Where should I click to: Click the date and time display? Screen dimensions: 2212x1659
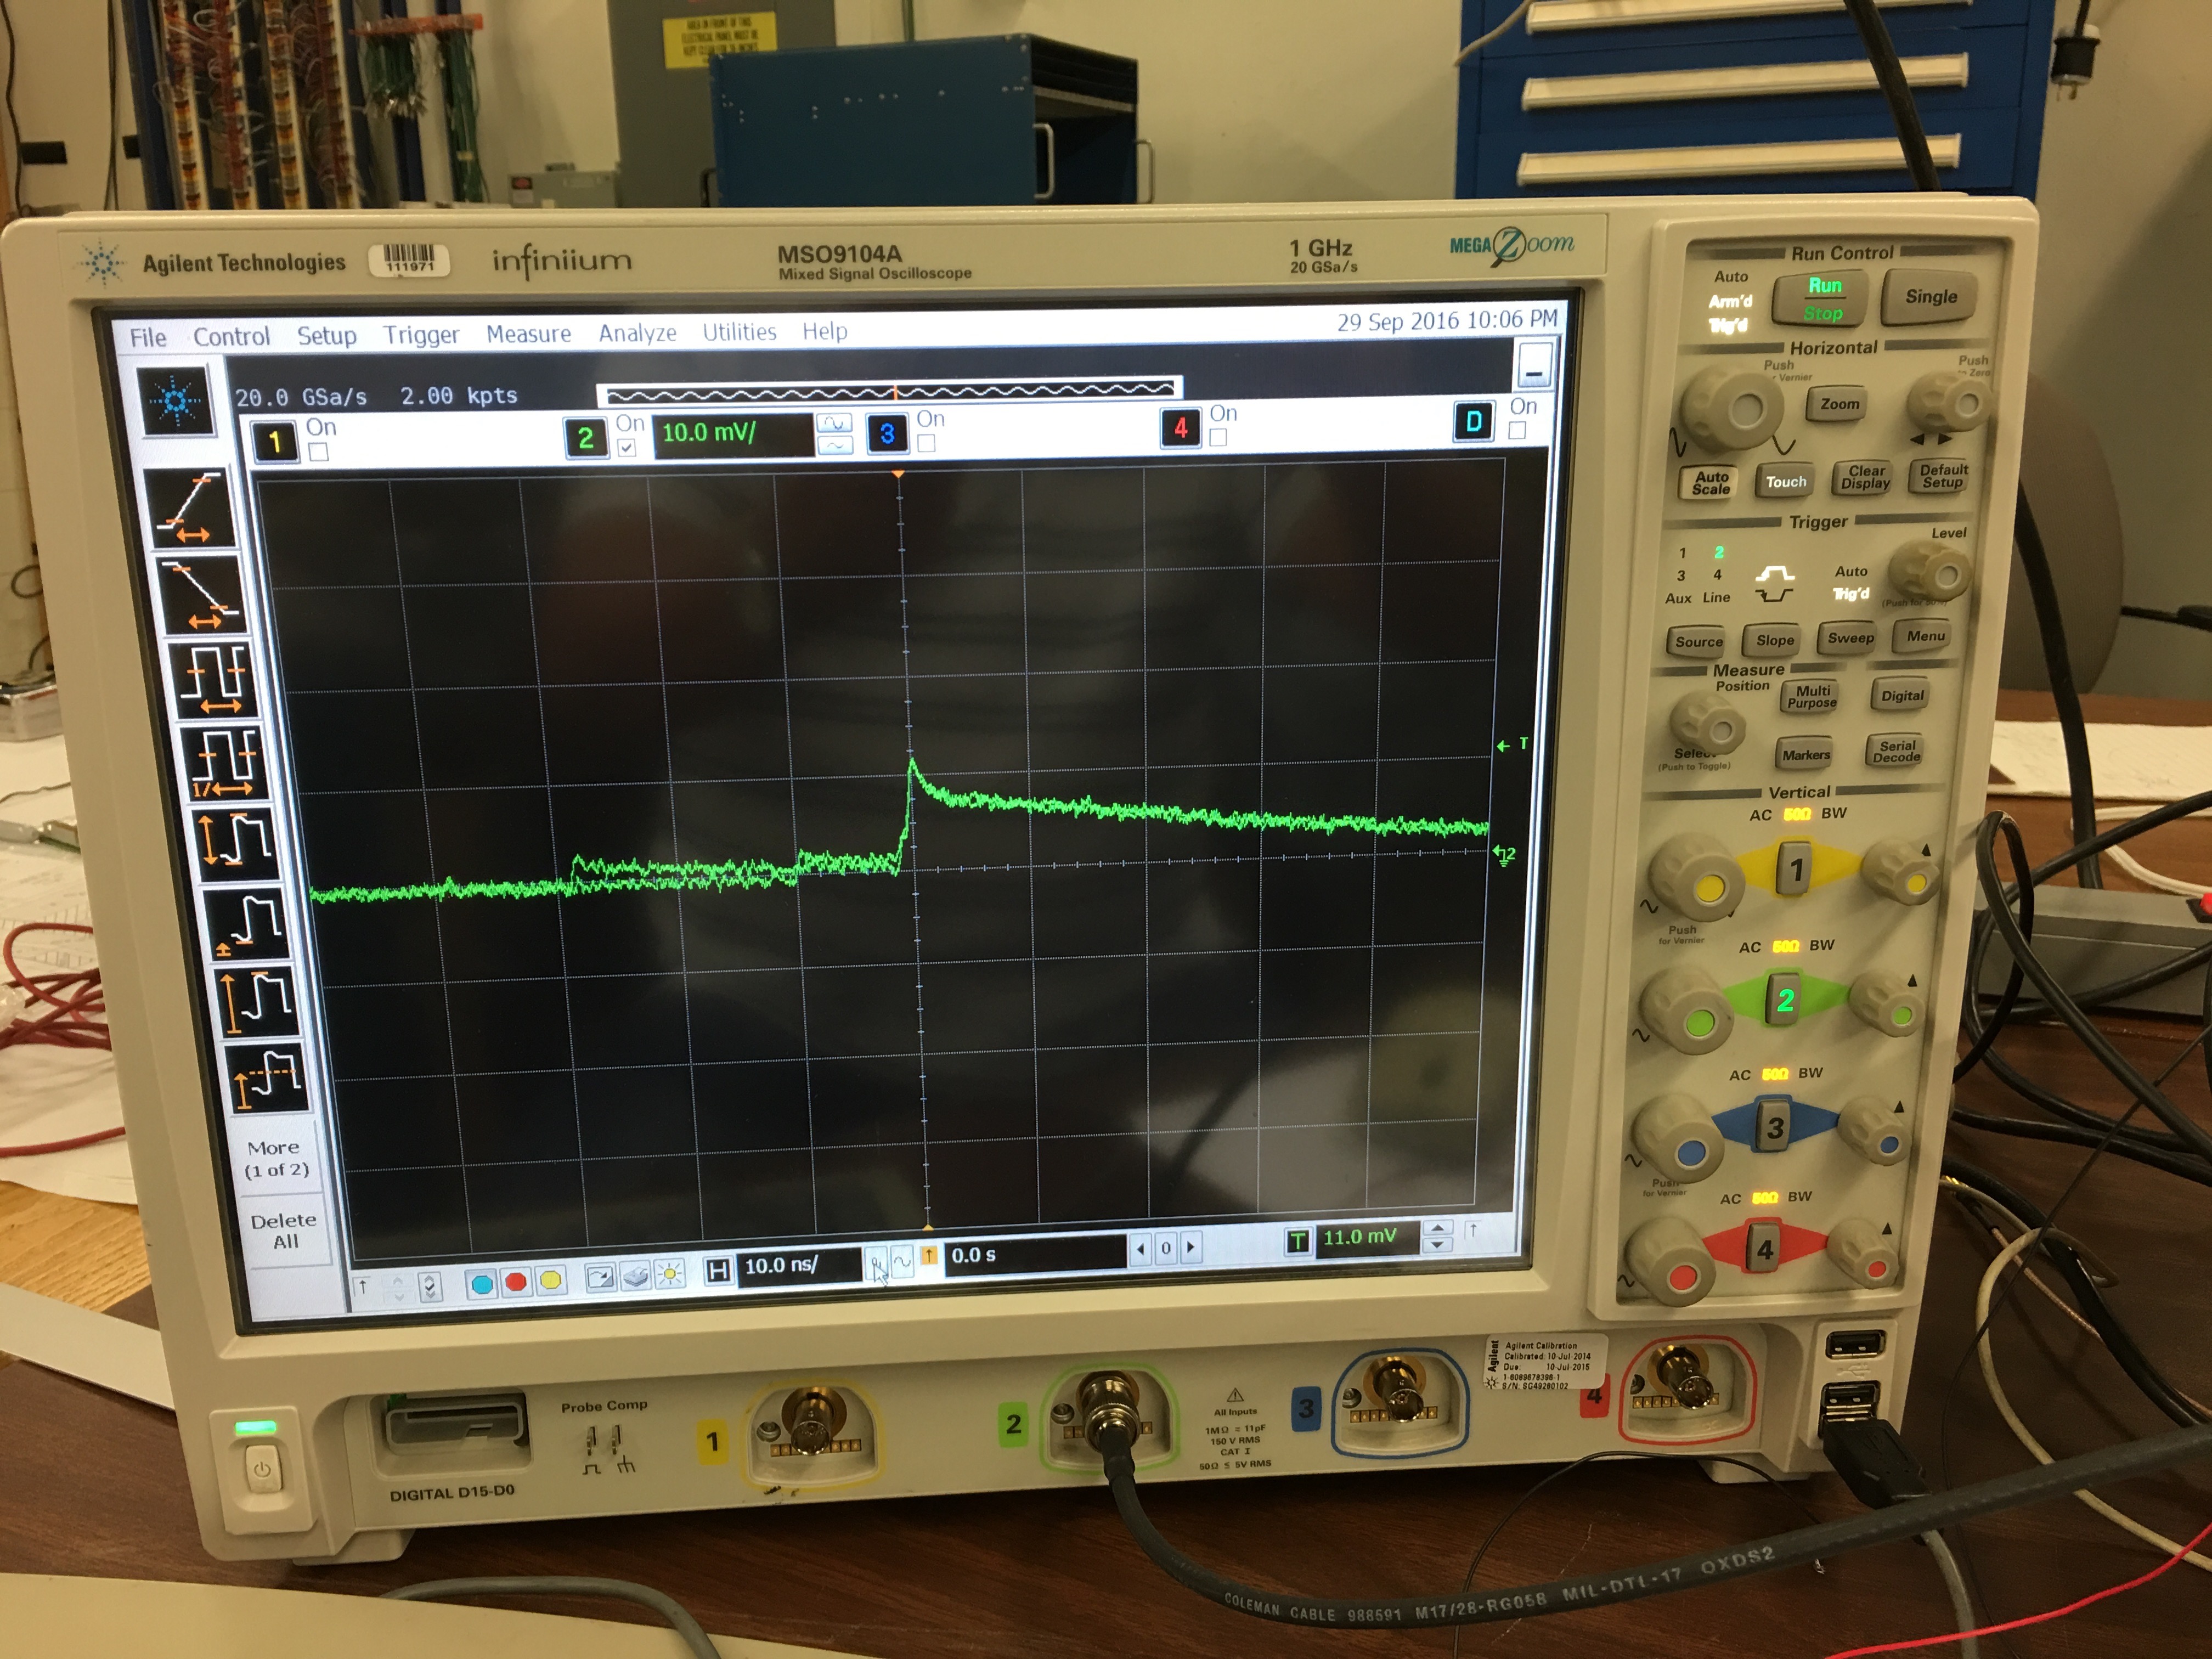click(x=1447, y=320)
